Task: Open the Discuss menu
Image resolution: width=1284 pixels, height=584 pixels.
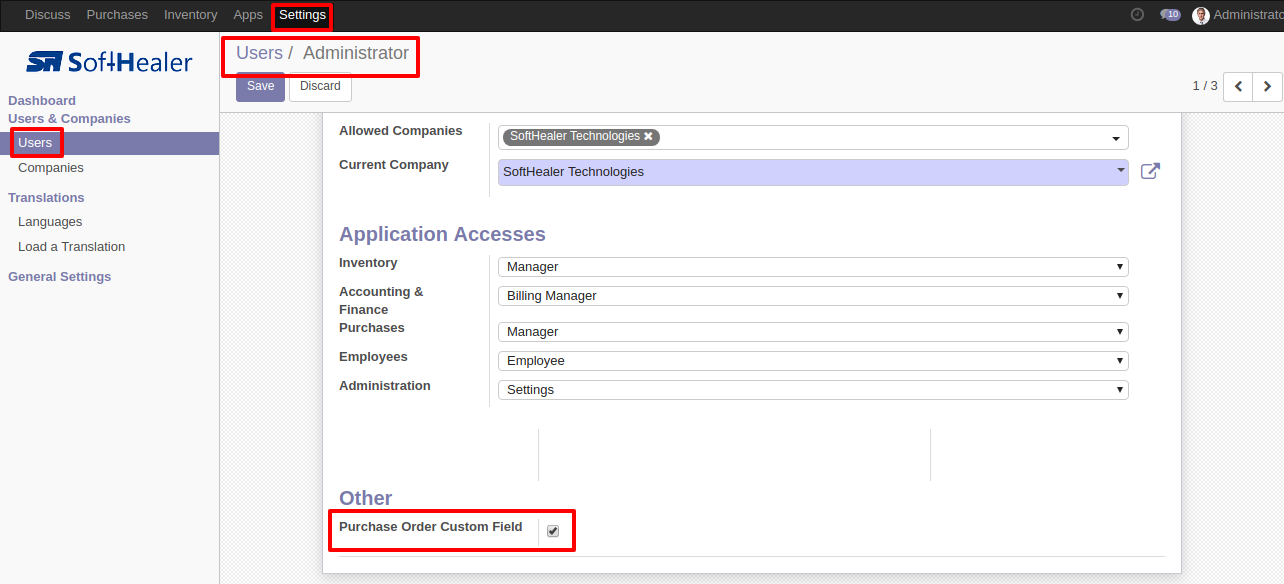Action: [x=48, y=15]
